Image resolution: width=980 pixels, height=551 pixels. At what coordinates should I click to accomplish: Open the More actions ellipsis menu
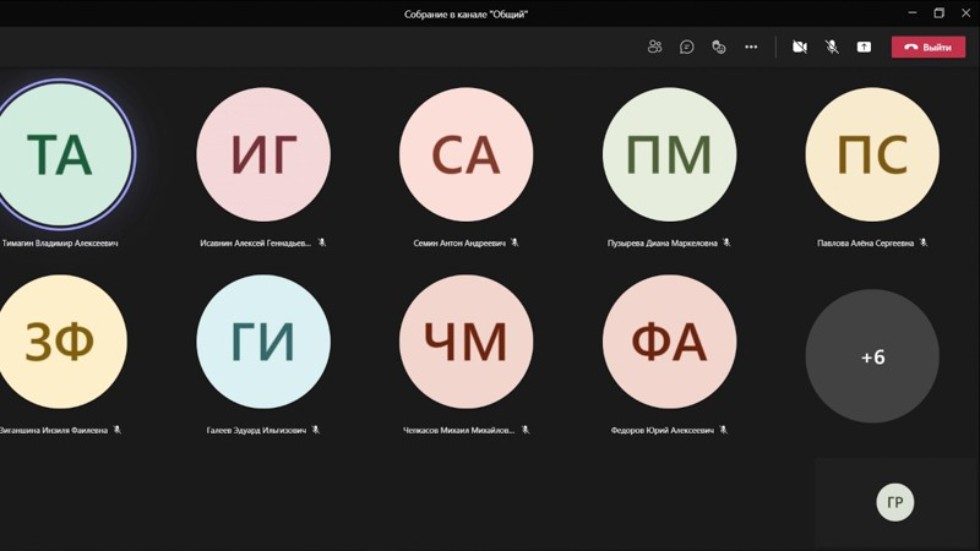[x=751, y=47]
